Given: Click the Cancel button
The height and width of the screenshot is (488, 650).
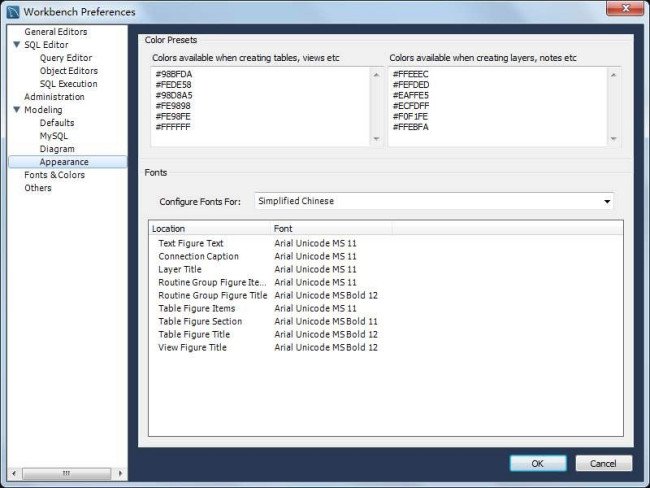Looking at the screenshot, I should click(x=604, y=463).
